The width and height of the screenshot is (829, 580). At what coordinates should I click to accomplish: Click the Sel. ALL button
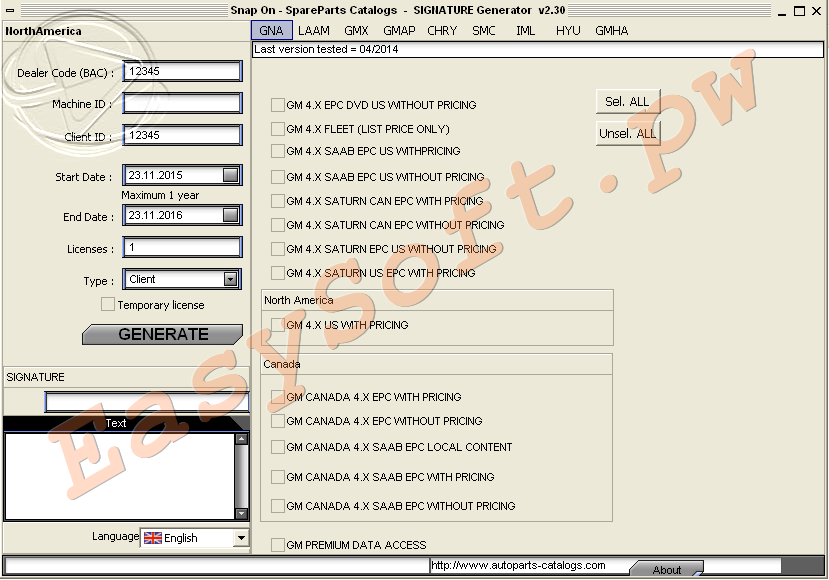pyautogui.click(x=628, y=102)
